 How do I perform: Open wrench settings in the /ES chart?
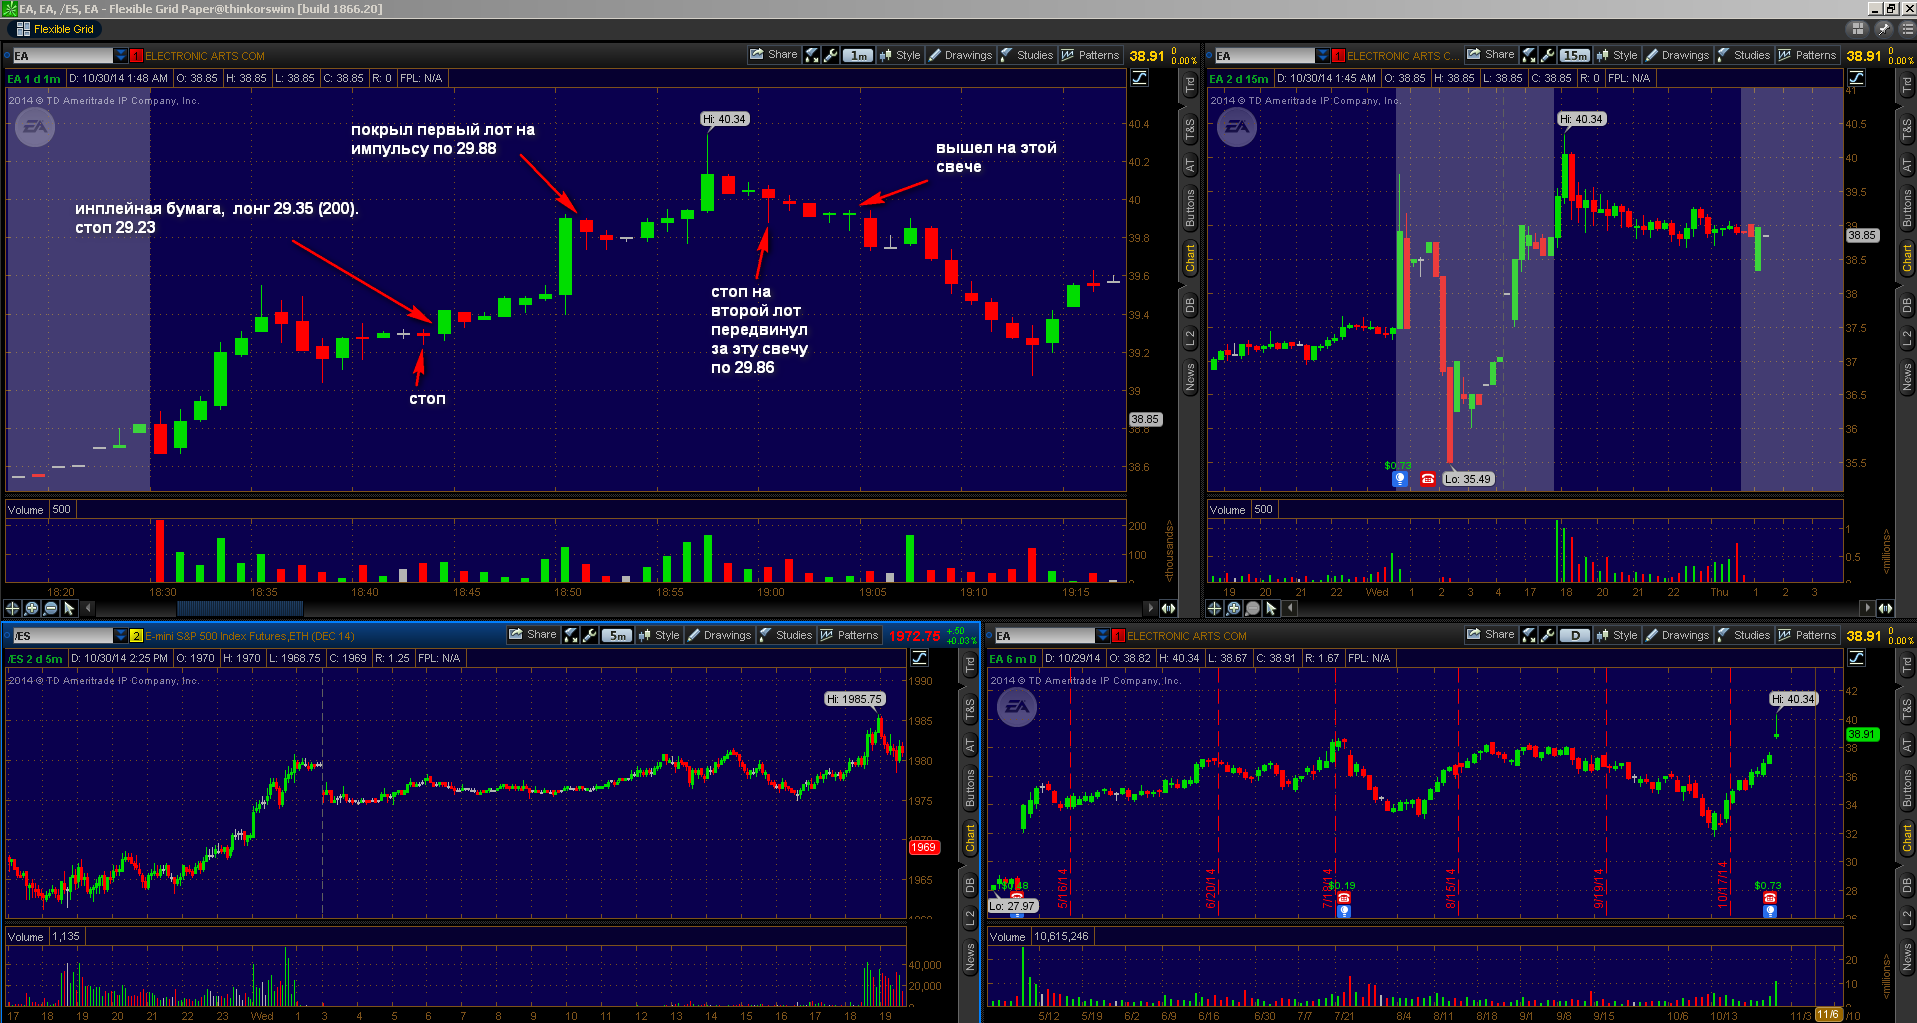tap(589, 635)
